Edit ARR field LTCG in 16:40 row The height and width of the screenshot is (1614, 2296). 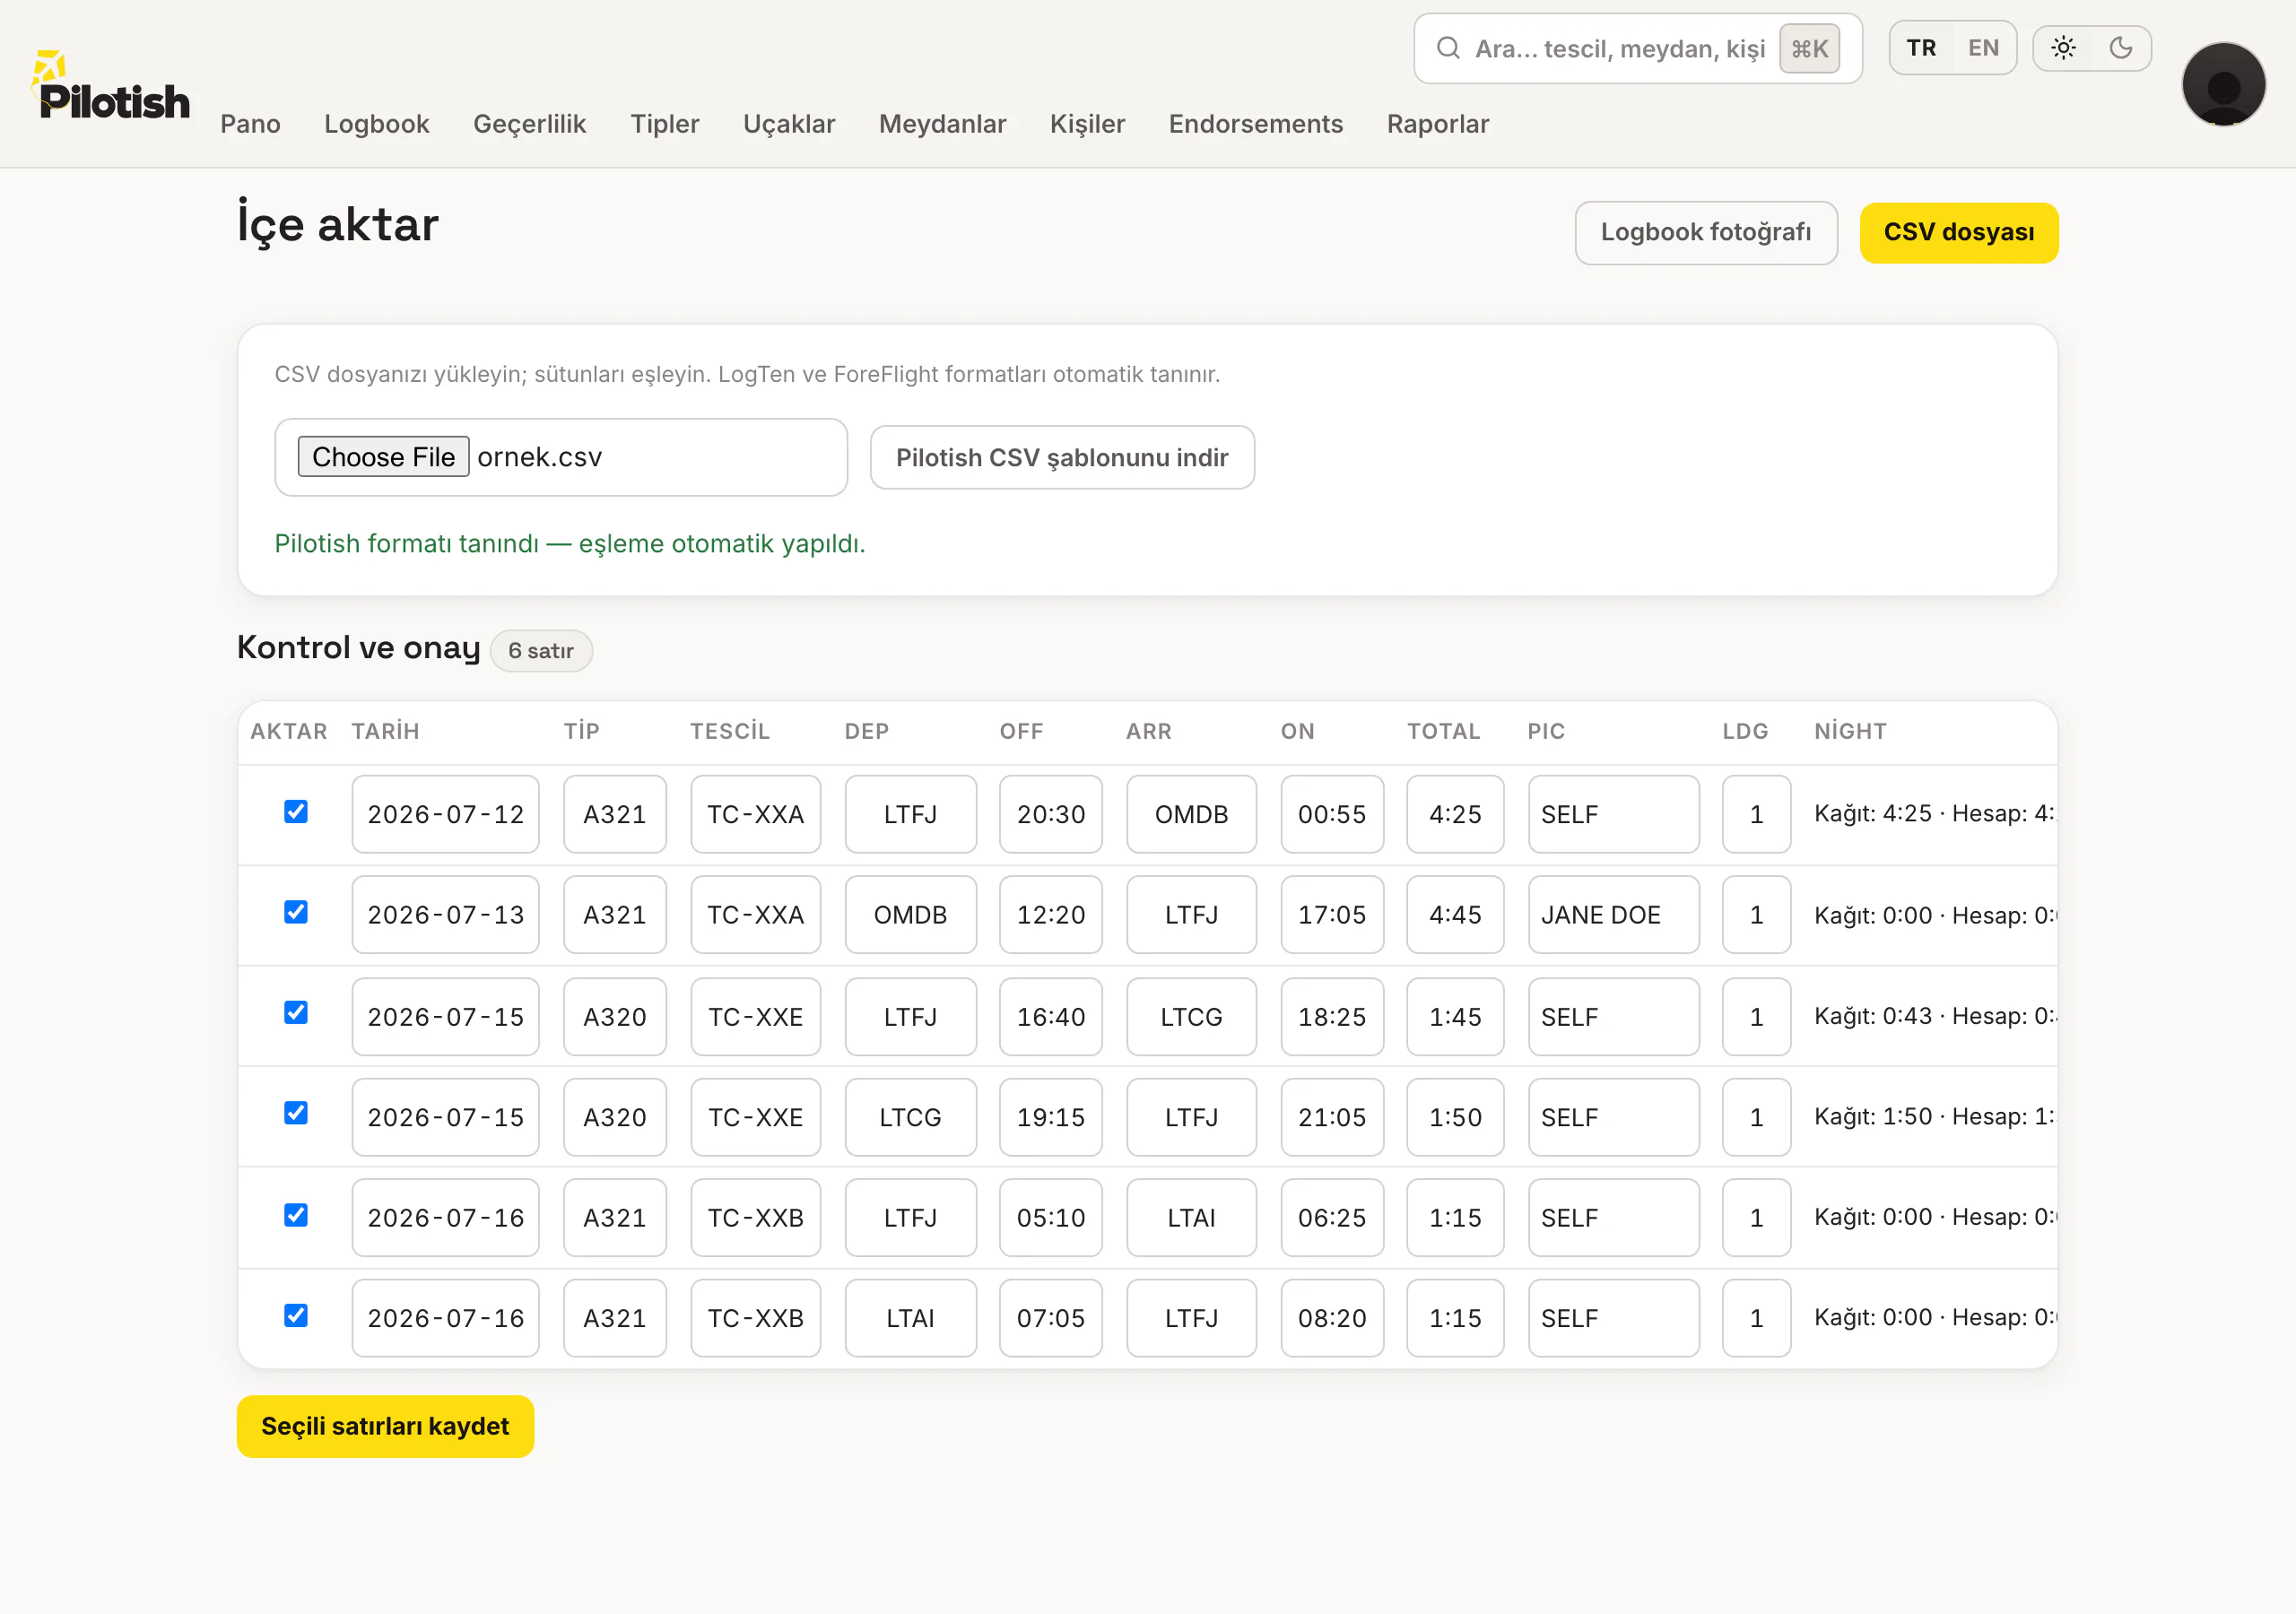pyautogui.click(x=1191, y=1017)
